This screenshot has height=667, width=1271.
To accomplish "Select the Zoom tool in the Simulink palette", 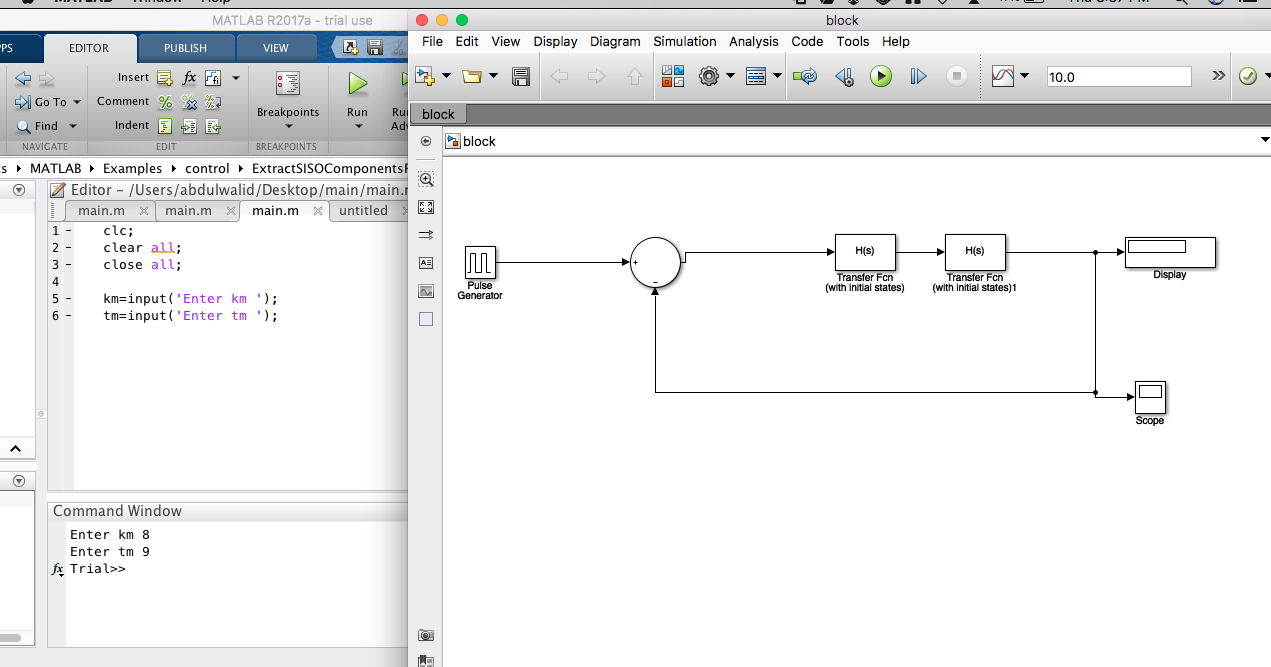I will point(426,180).
